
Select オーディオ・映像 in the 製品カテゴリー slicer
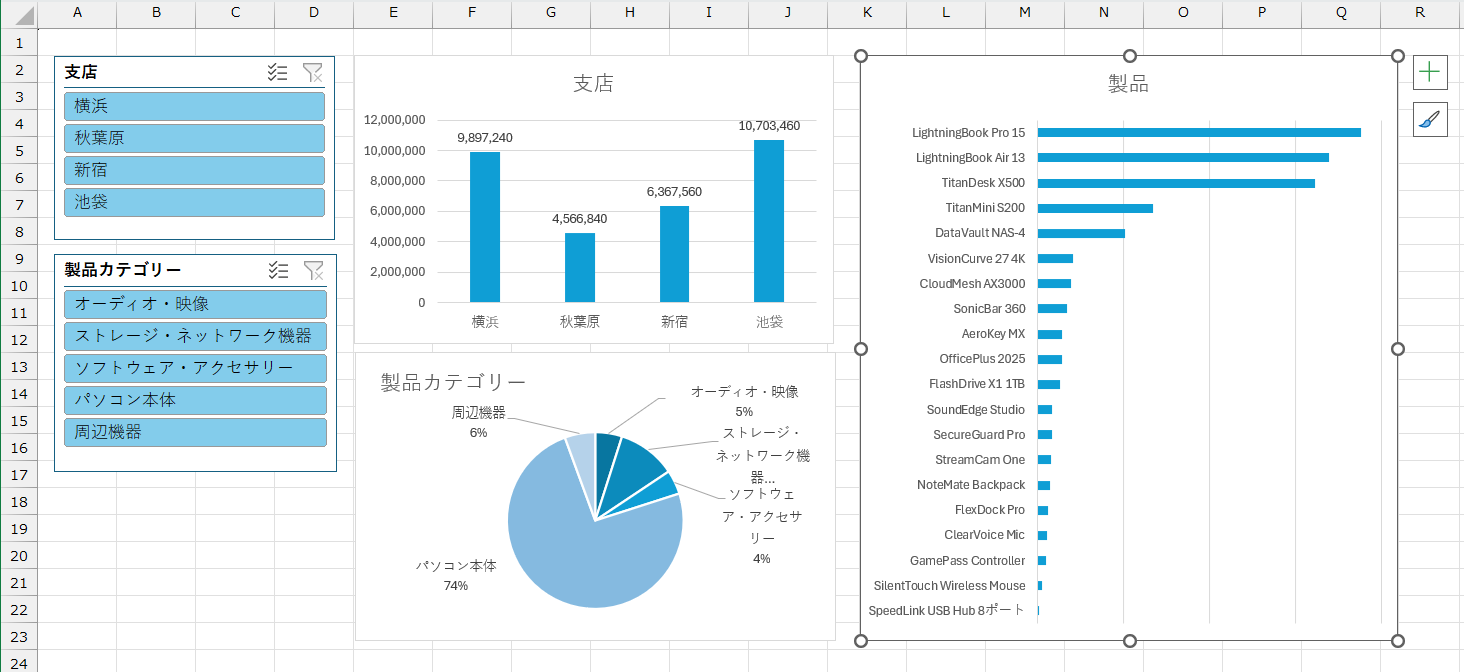[194, 303]
